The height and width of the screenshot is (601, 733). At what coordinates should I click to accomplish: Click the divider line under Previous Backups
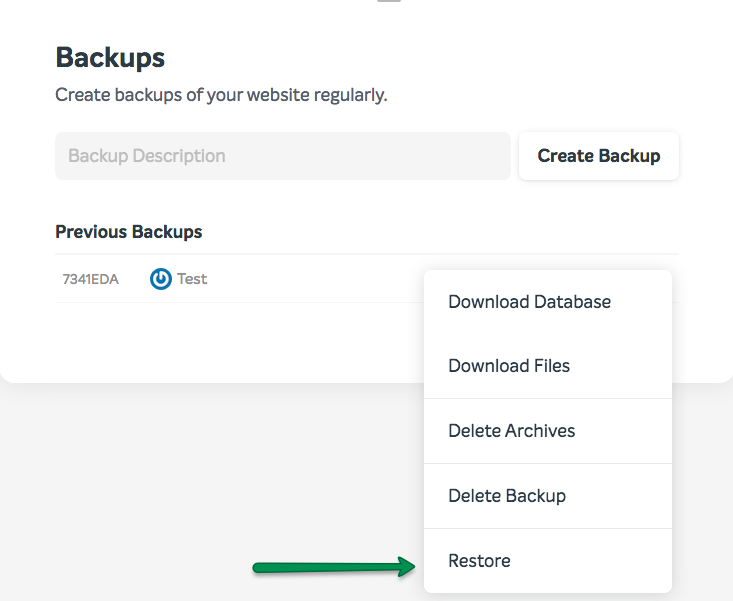pyautogui.click(x=366, y=254)
